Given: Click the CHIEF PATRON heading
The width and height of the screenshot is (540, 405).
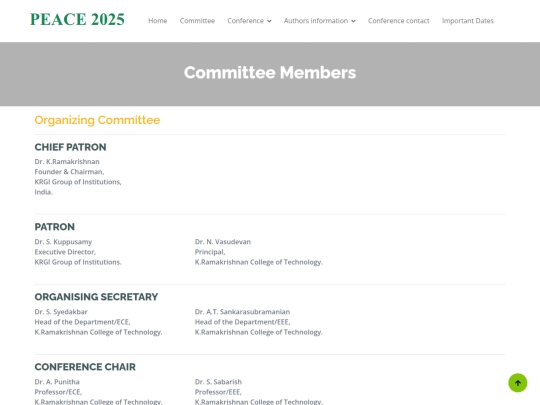Looking at the screenshot, I should (x=70, y=147).
